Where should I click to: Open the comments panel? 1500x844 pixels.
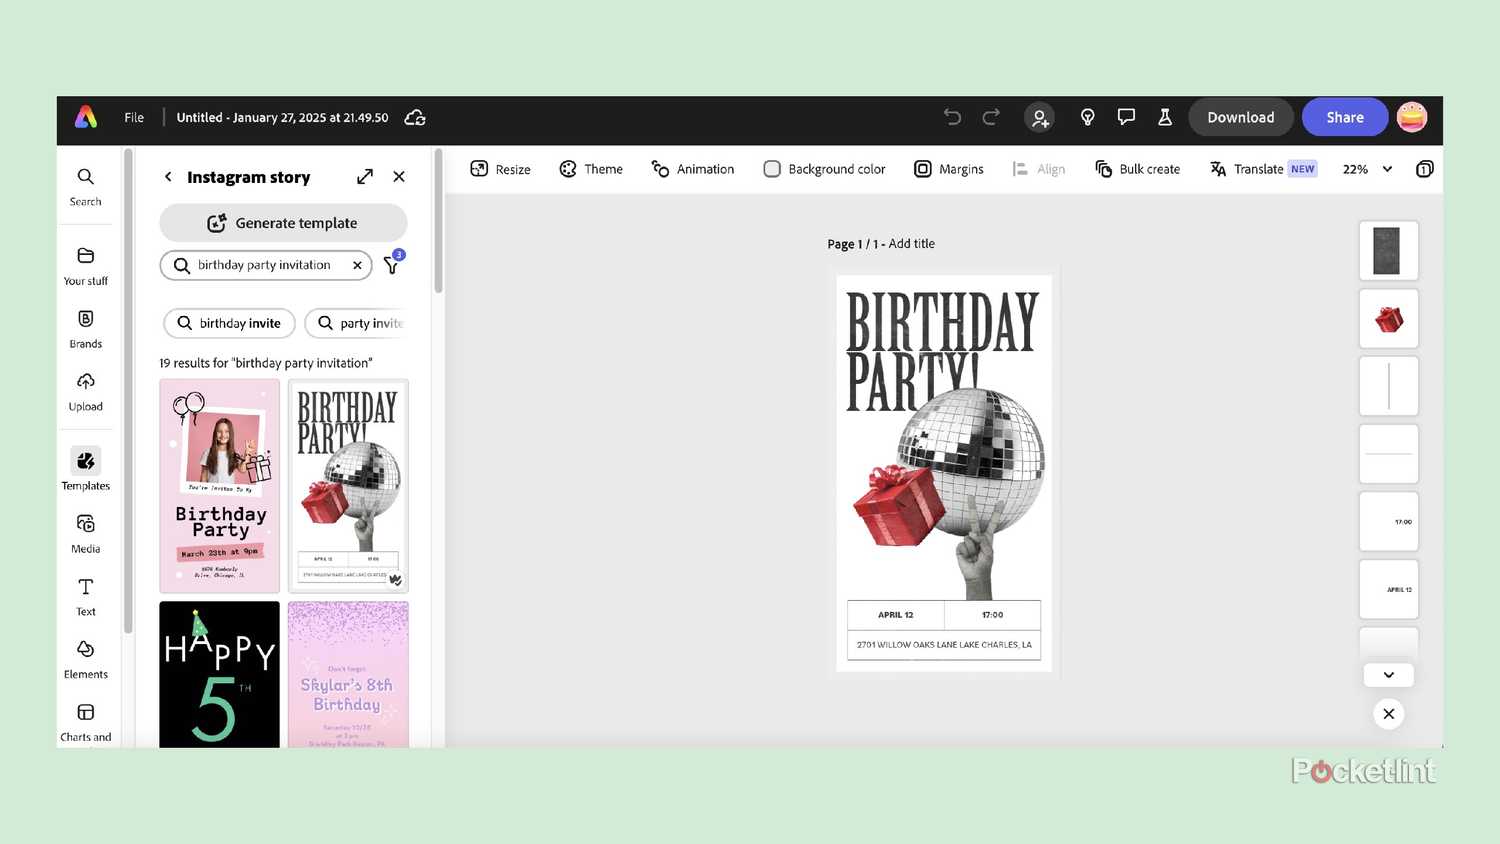1126,117
